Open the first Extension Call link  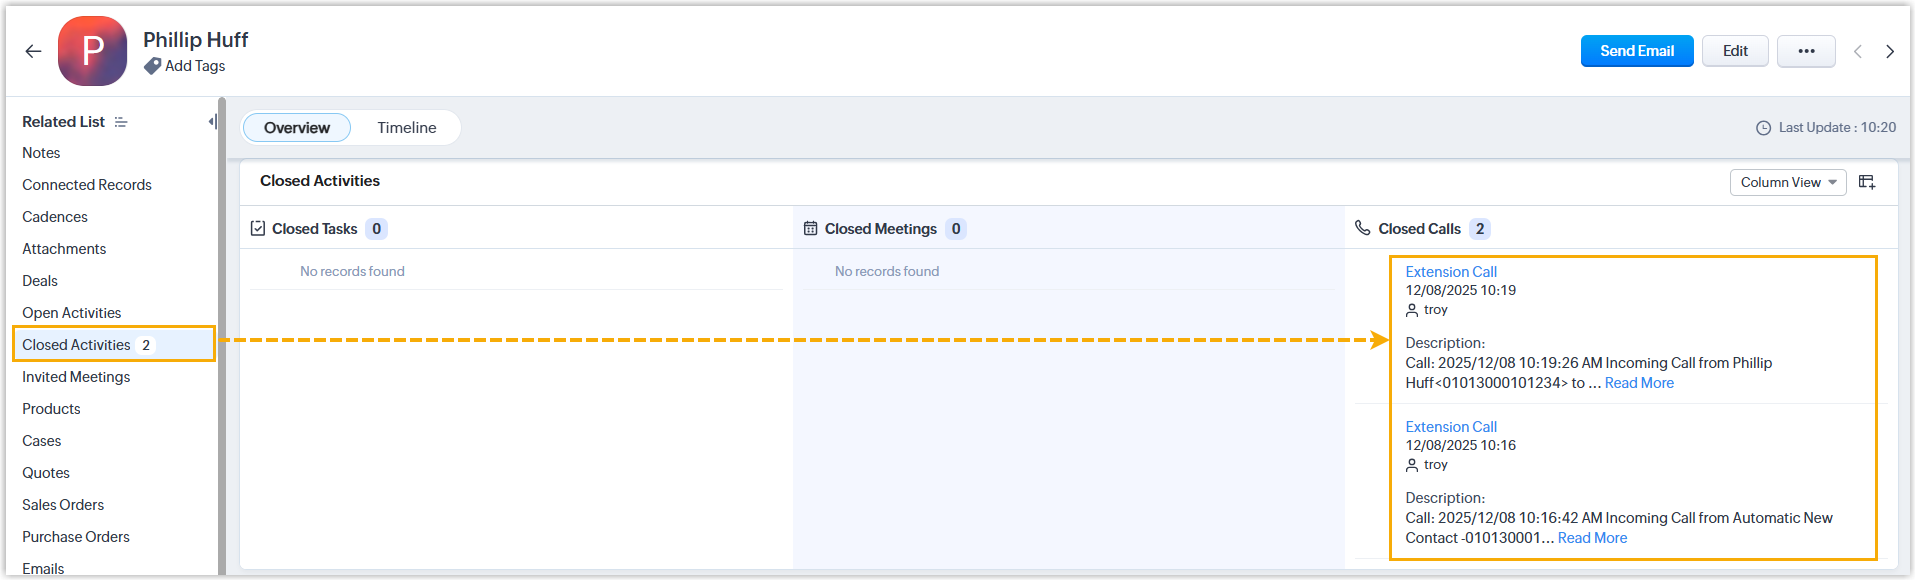(1450, 272)
